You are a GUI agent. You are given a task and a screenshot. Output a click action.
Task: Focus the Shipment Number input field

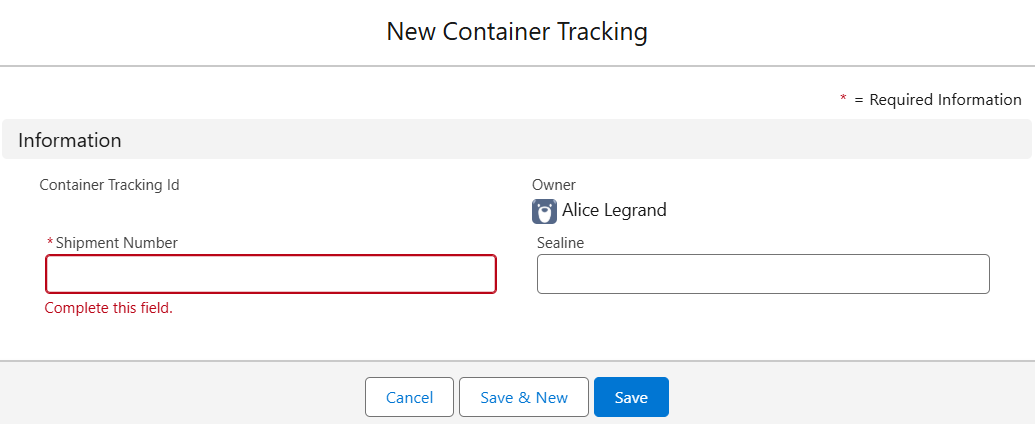point(271,274)
